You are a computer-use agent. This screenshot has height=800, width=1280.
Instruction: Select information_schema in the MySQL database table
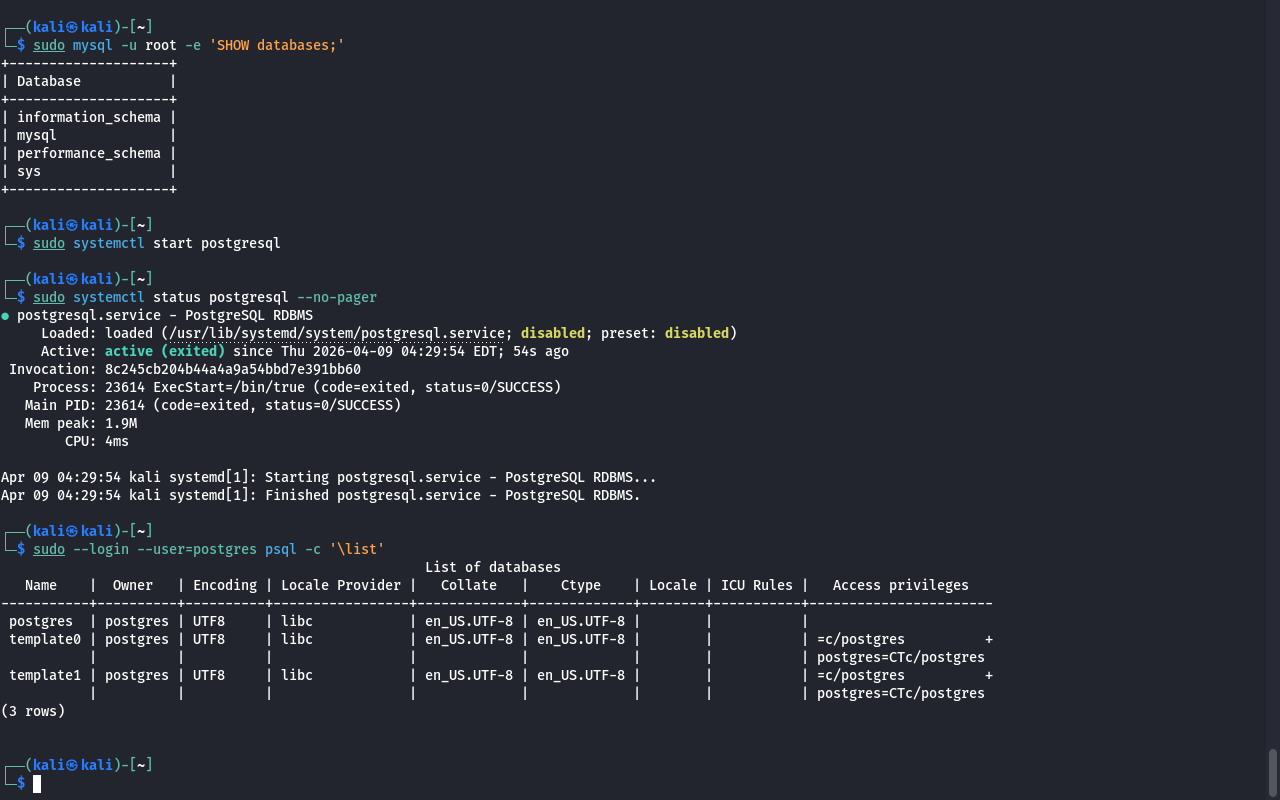(88, 117)
